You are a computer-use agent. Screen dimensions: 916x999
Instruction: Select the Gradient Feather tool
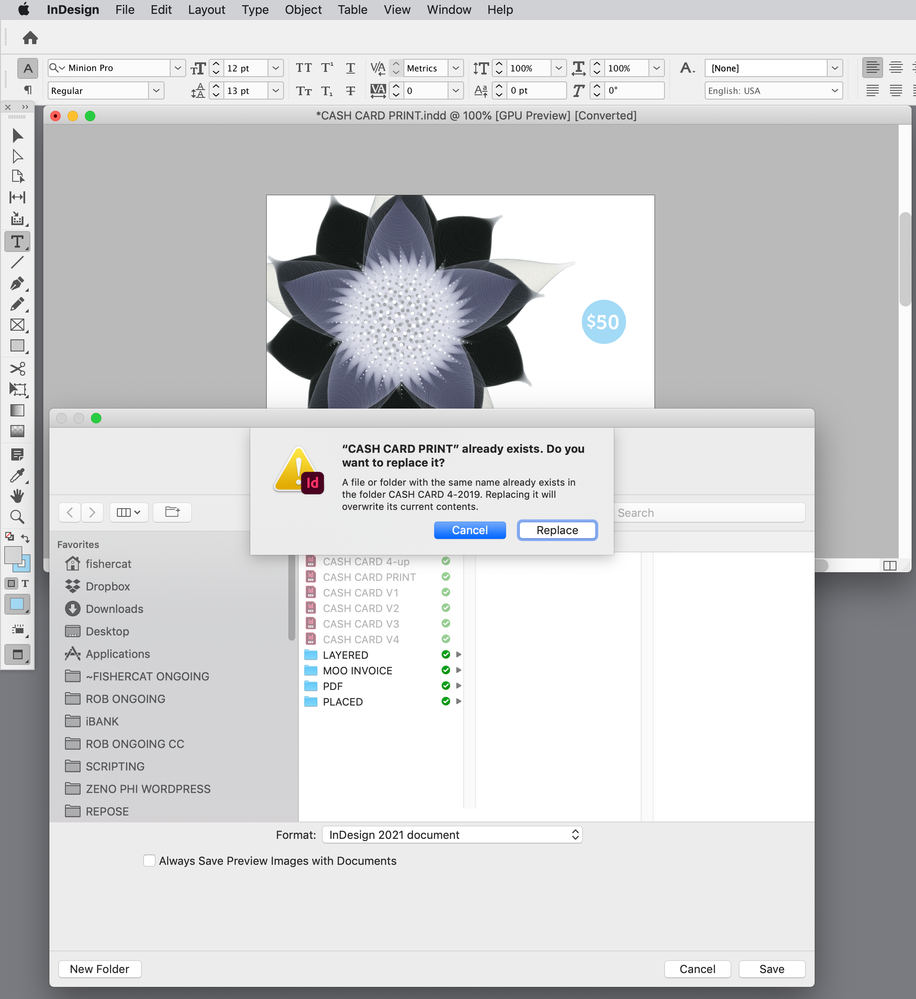click(17, 431)
